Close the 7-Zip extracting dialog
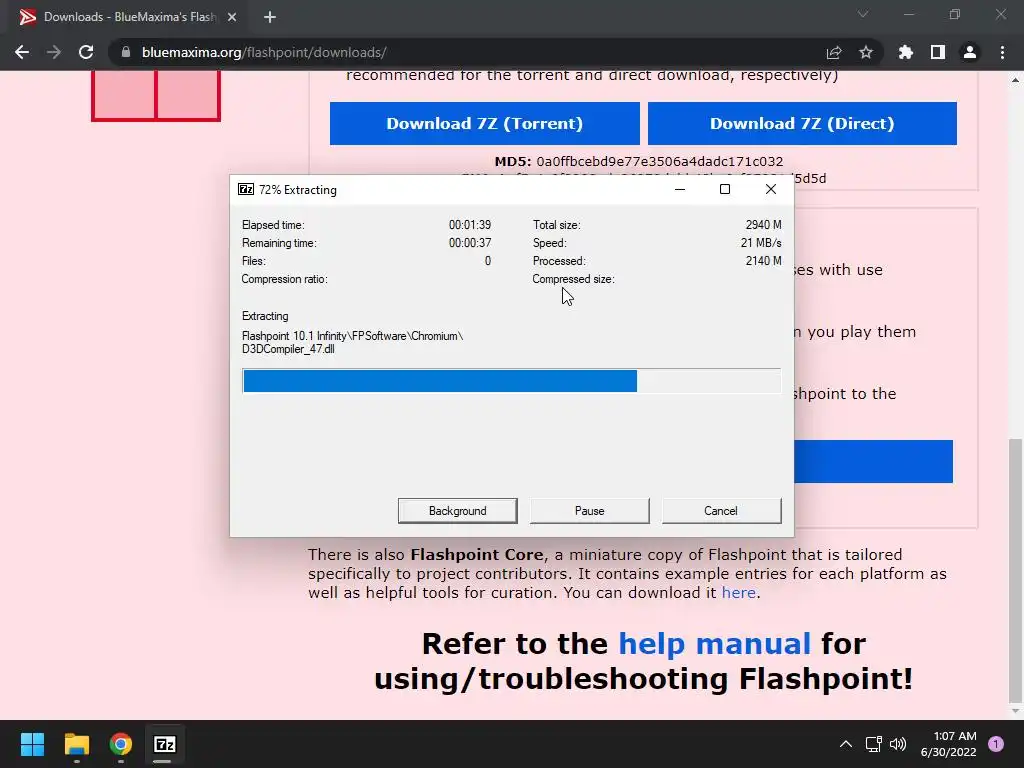The image size is (1024, 768). tap(771, 189)
